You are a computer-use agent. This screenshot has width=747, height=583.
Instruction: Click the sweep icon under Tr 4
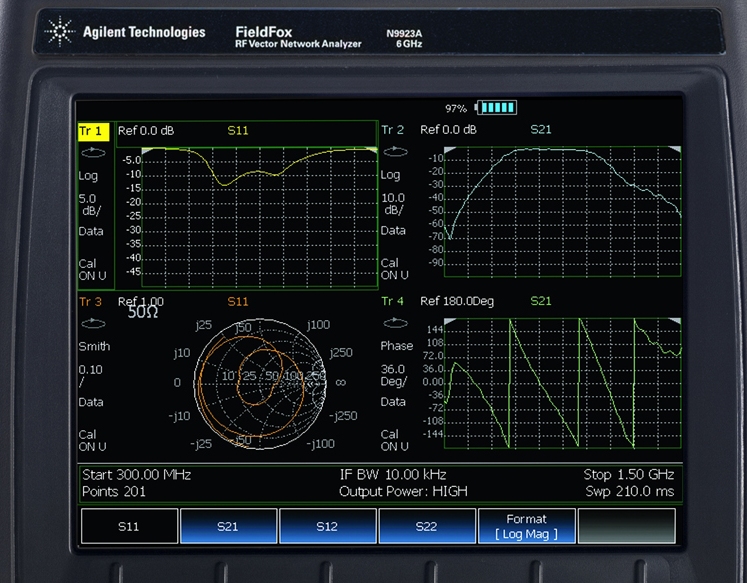393,323
